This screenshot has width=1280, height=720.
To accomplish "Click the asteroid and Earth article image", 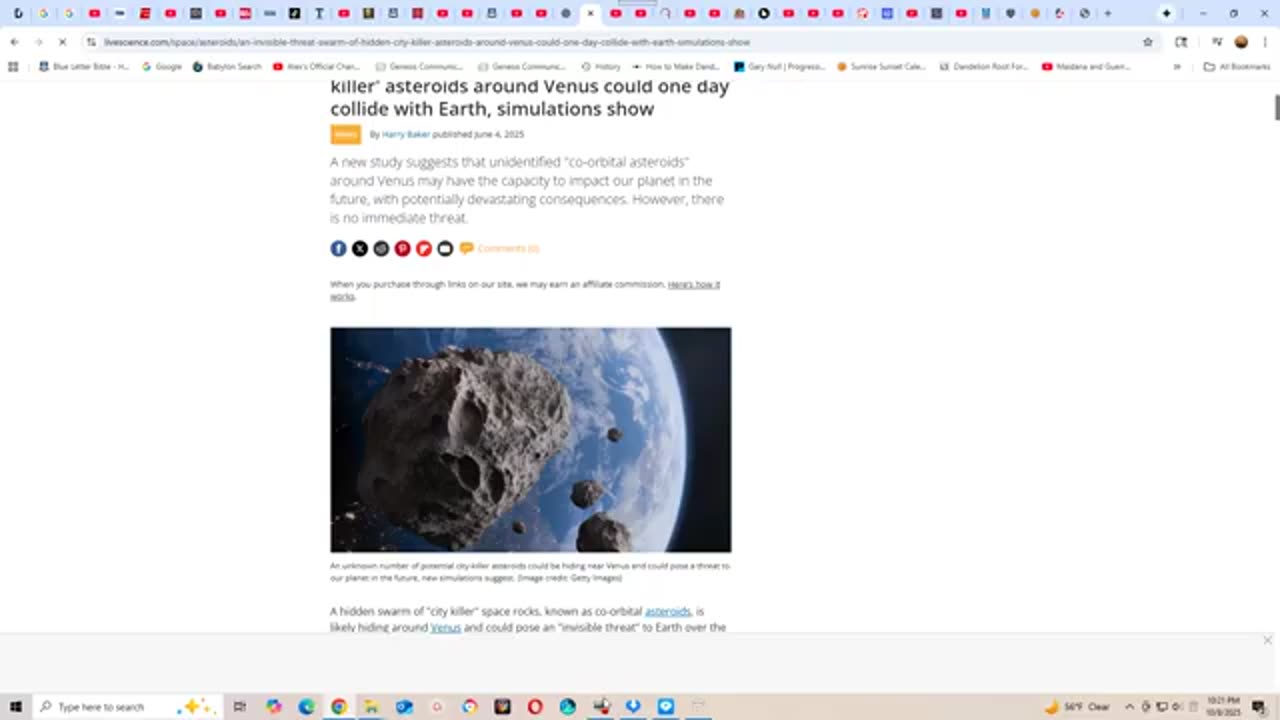I will coord(530,440).
